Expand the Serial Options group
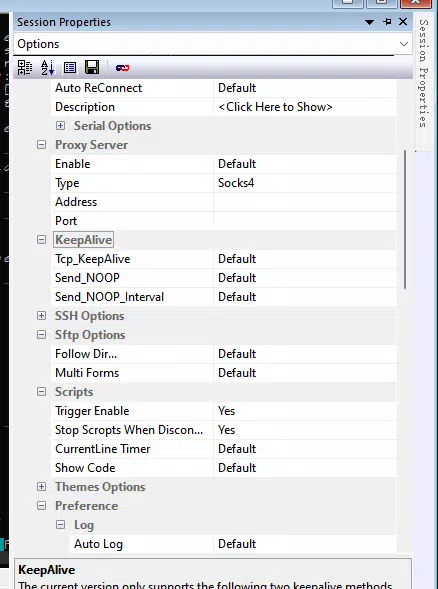 click(x=60, y=126)
